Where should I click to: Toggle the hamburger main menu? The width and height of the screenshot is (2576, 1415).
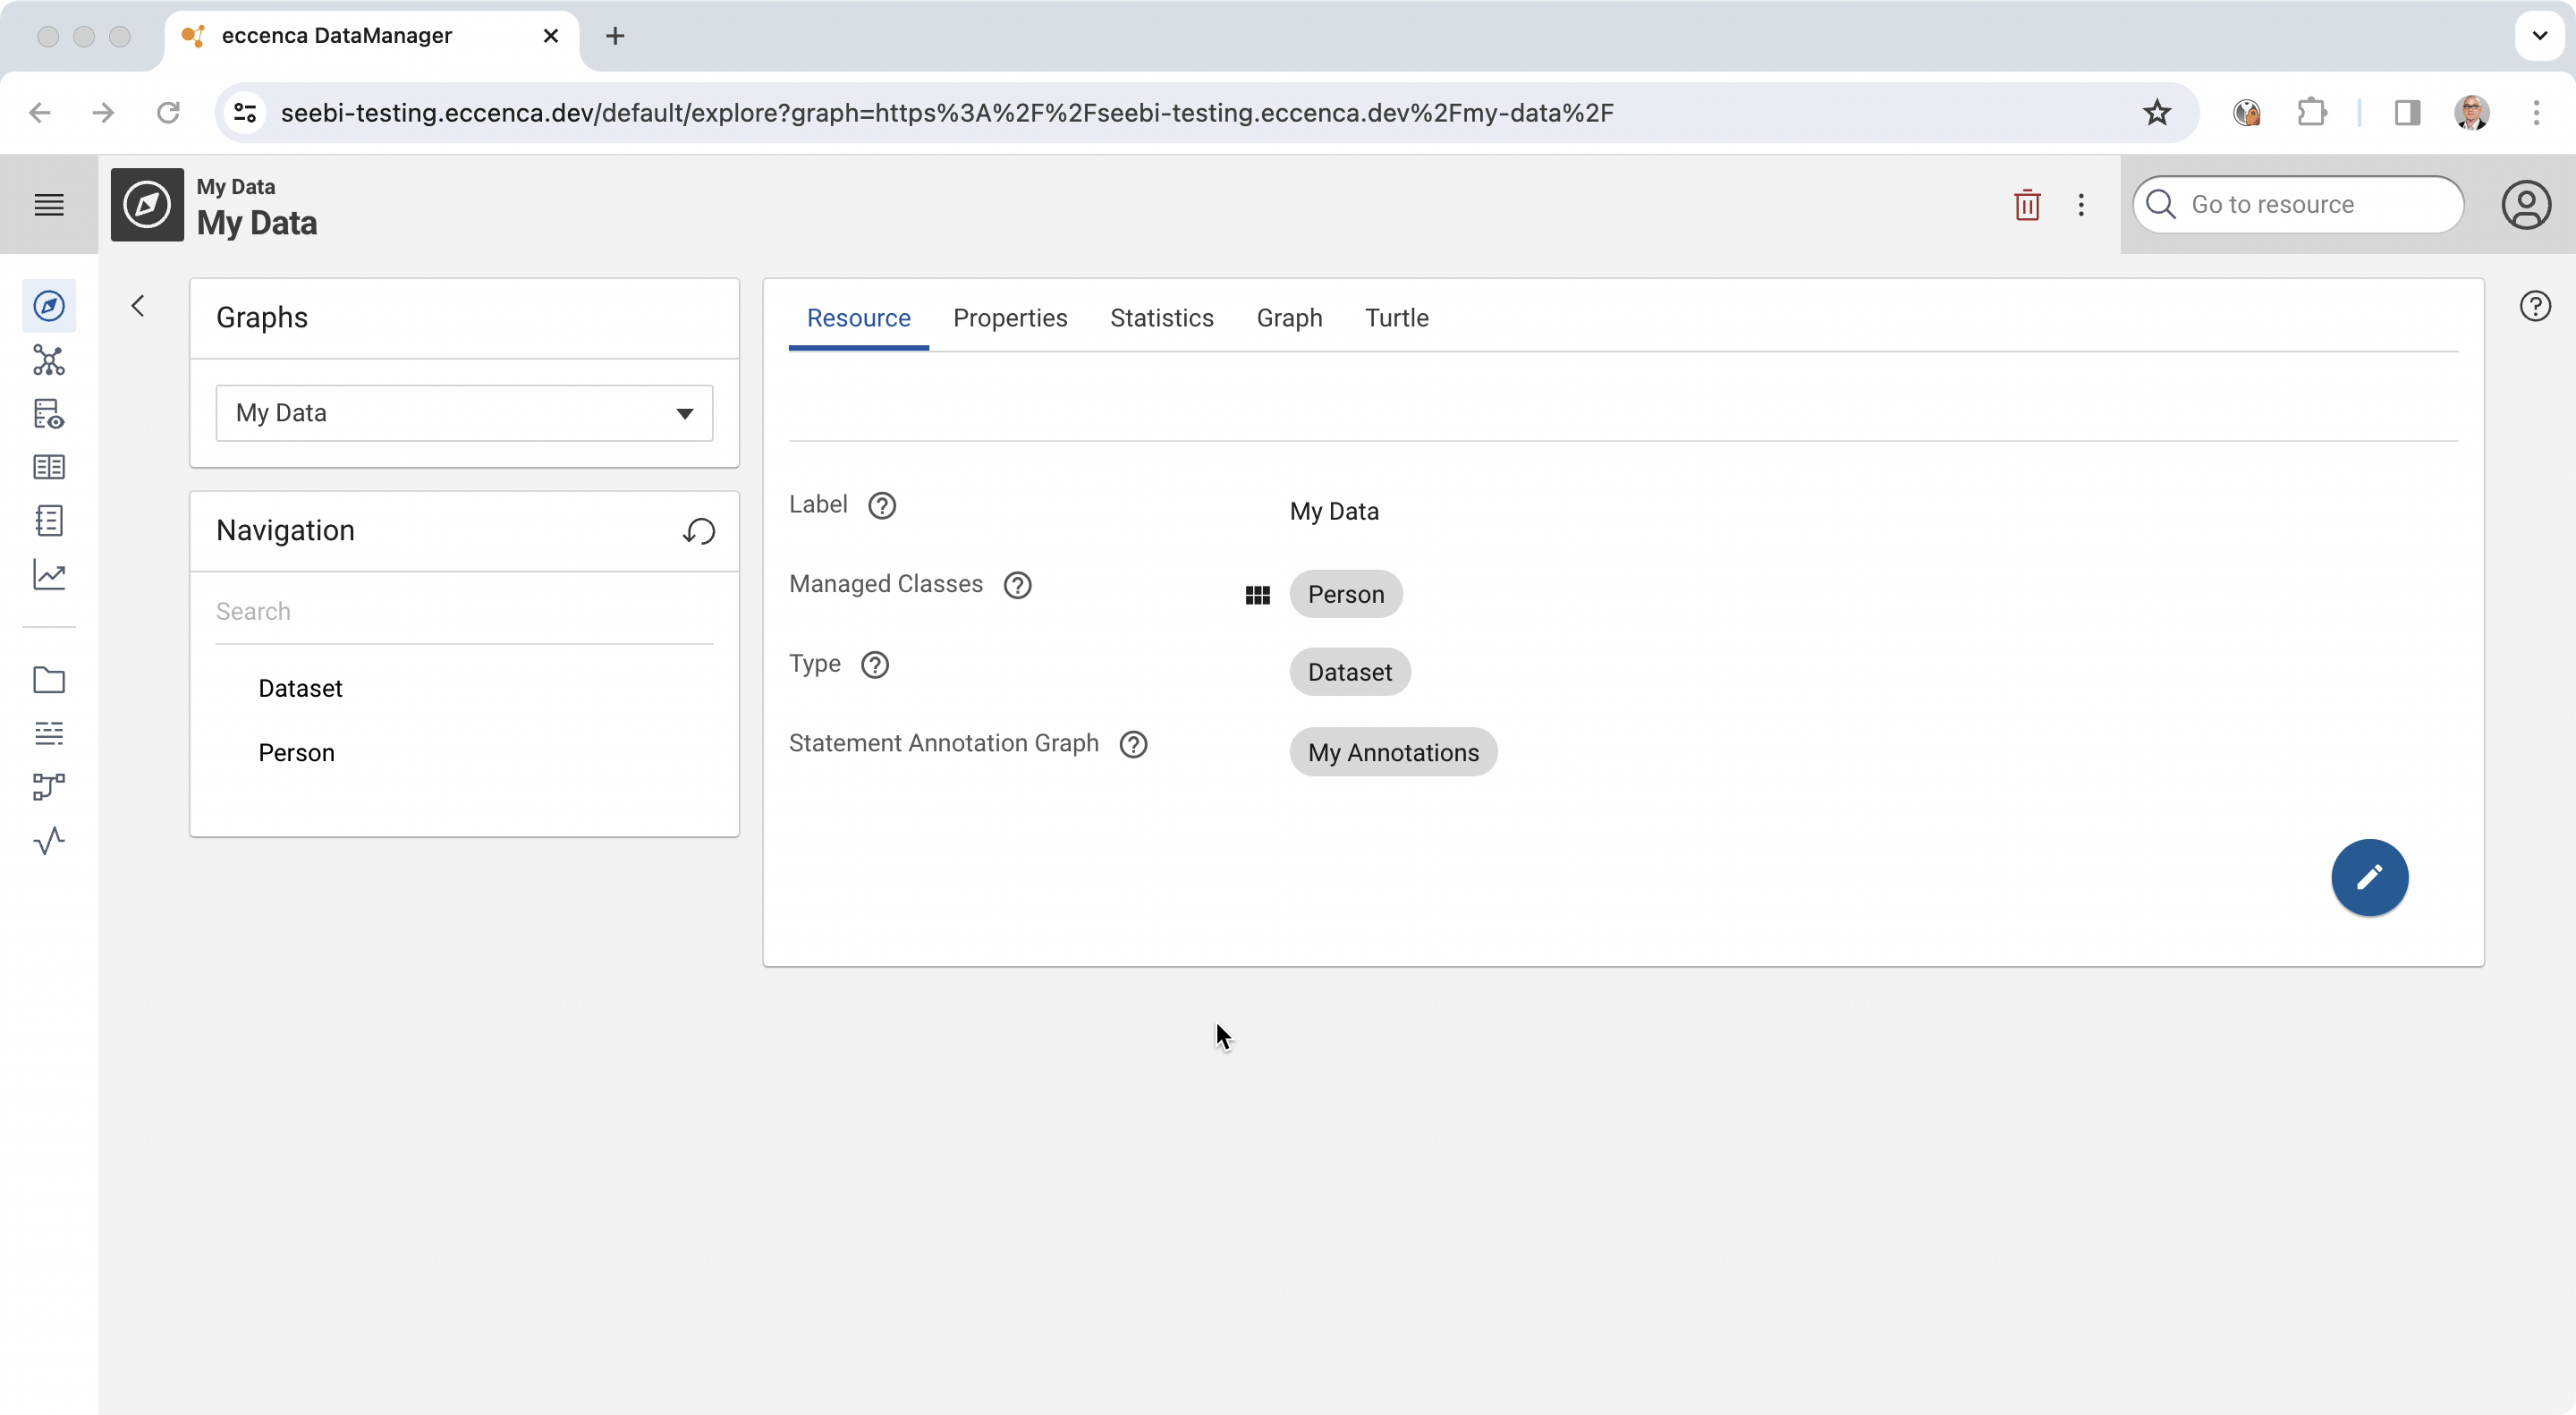click(48, 205)
